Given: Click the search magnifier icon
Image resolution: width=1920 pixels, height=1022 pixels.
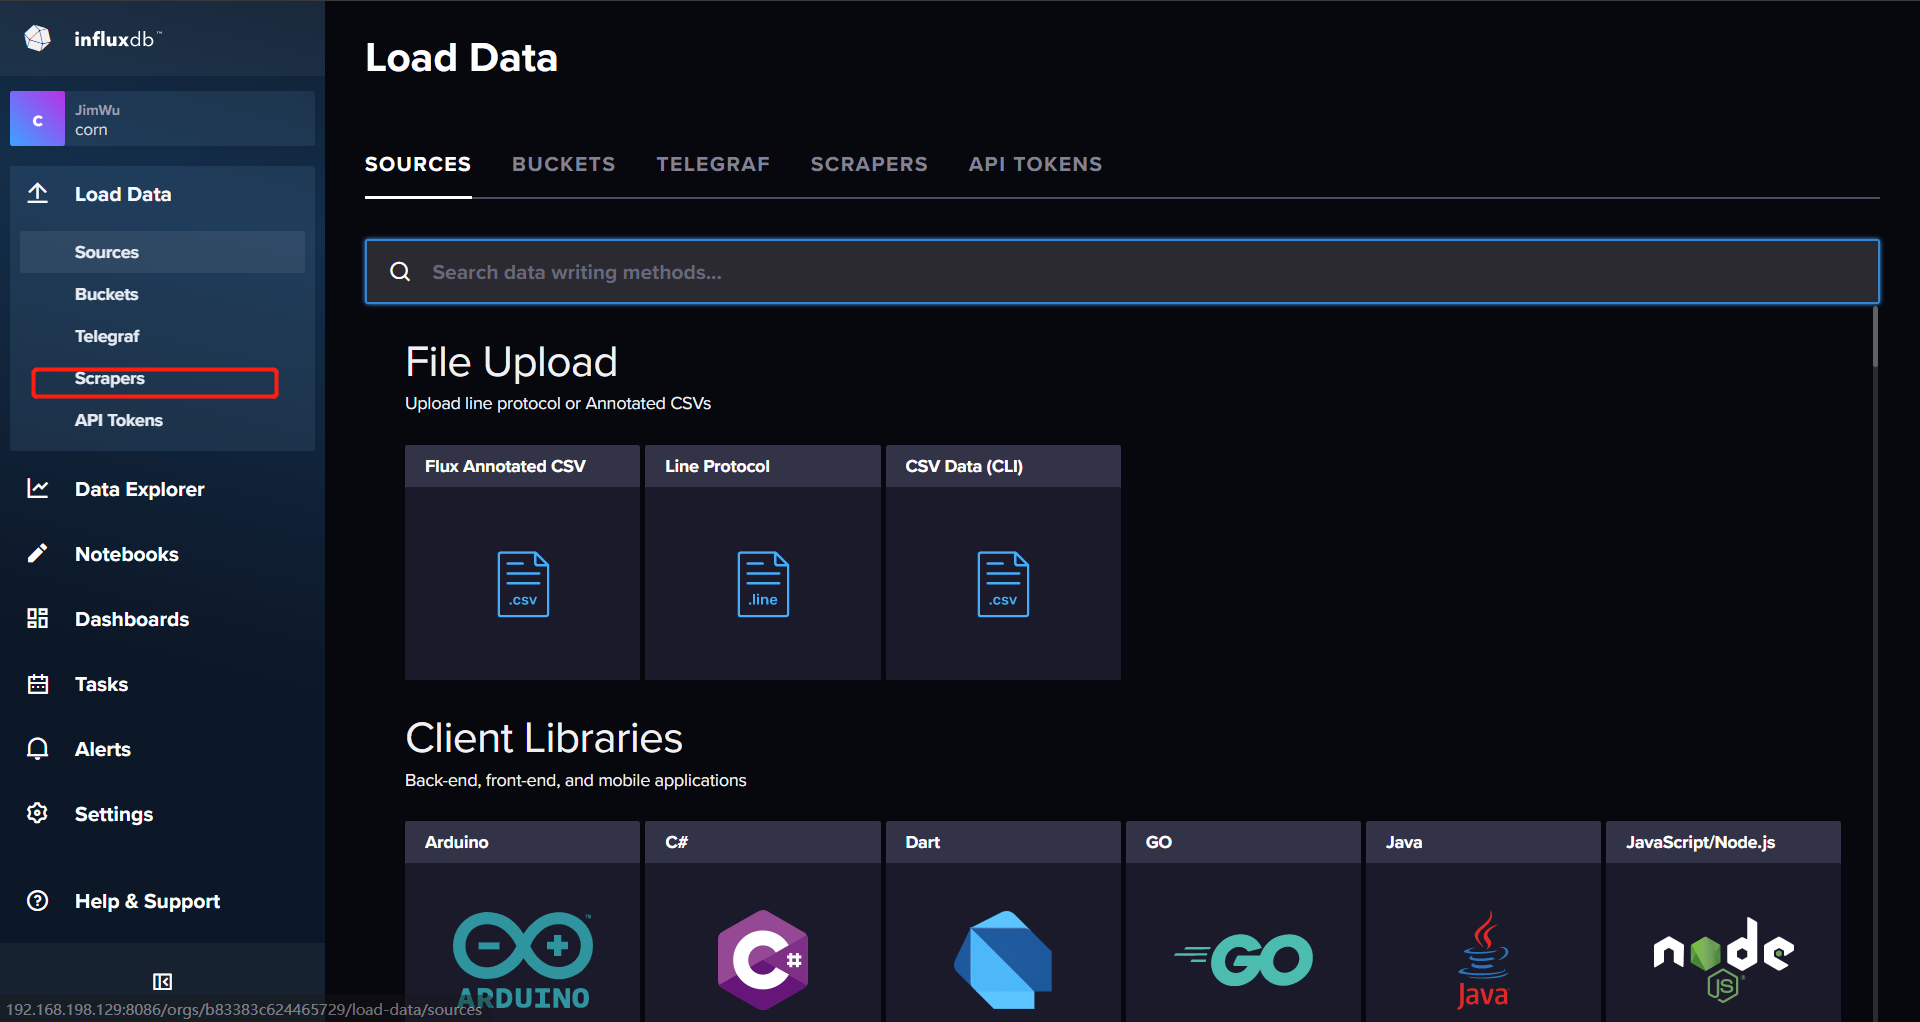Looking at the screenshot, I should click(x=400, y=272).
